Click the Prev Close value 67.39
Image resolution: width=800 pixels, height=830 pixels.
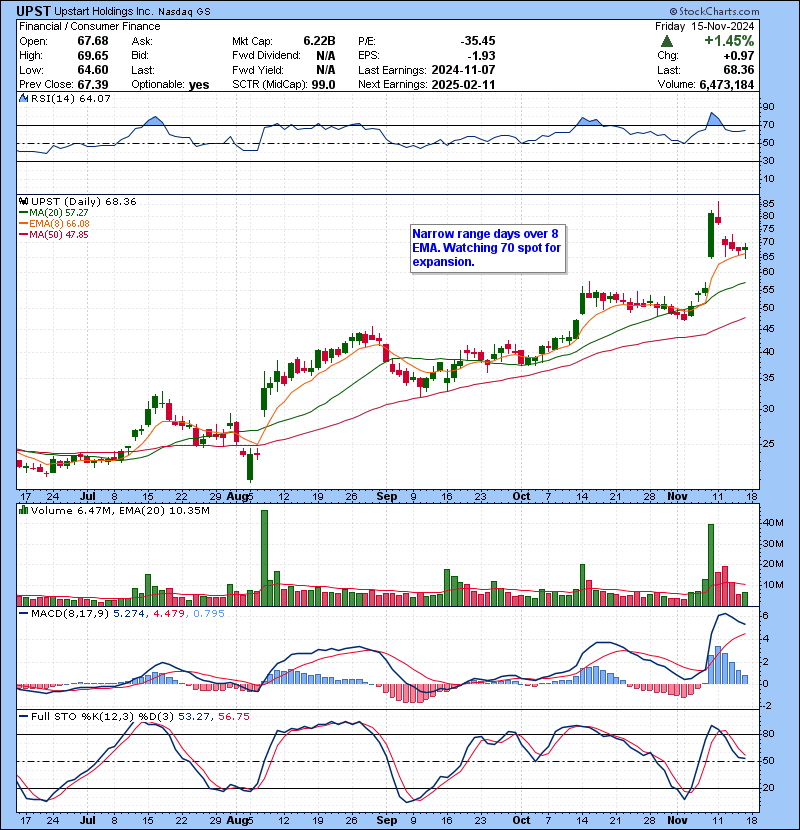click(x=93, y=85)
